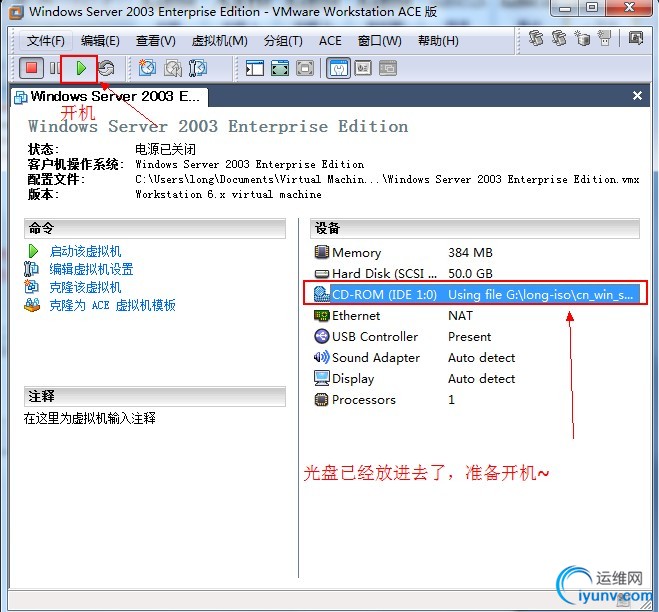The height and width of the screenshot is (612, 659).
Task: Maximize the VMware Workstation window
Action: pos(592,7)
